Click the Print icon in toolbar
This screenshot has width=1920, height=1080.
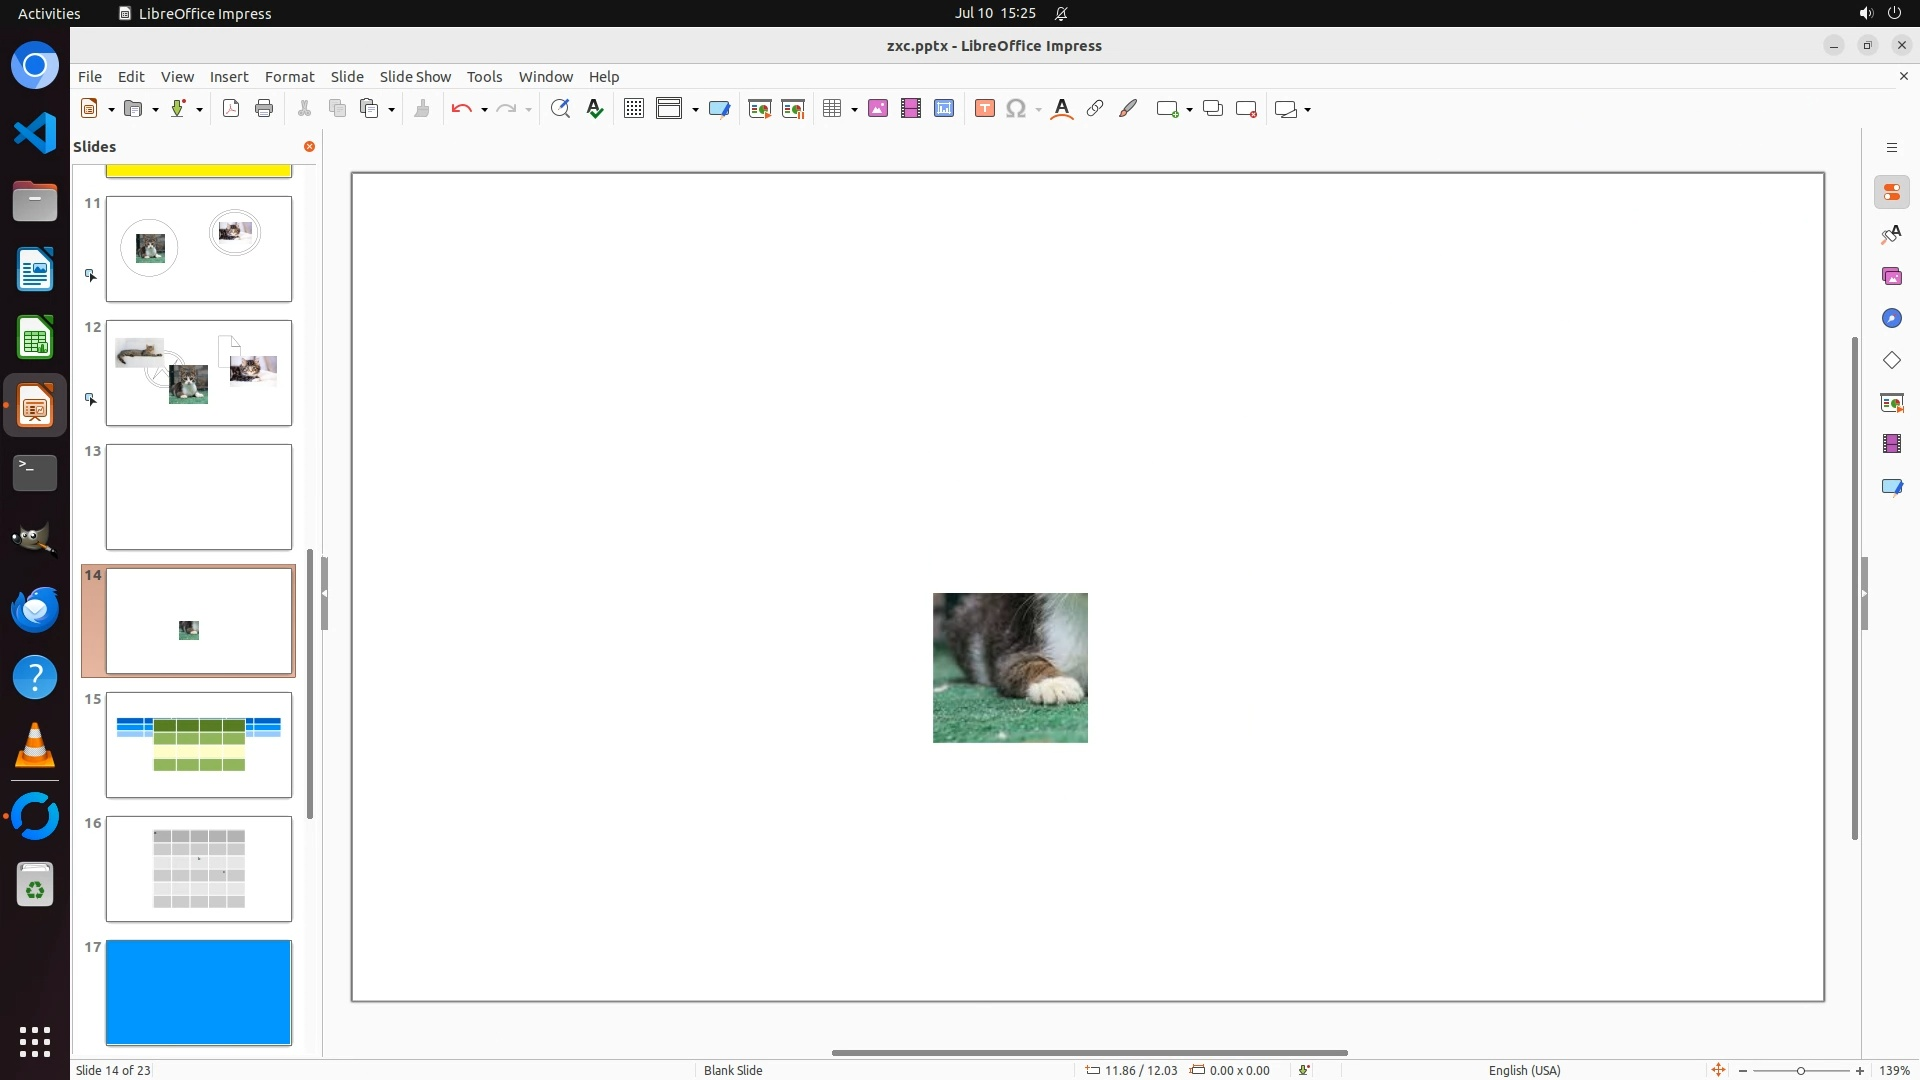pos(264,109)
